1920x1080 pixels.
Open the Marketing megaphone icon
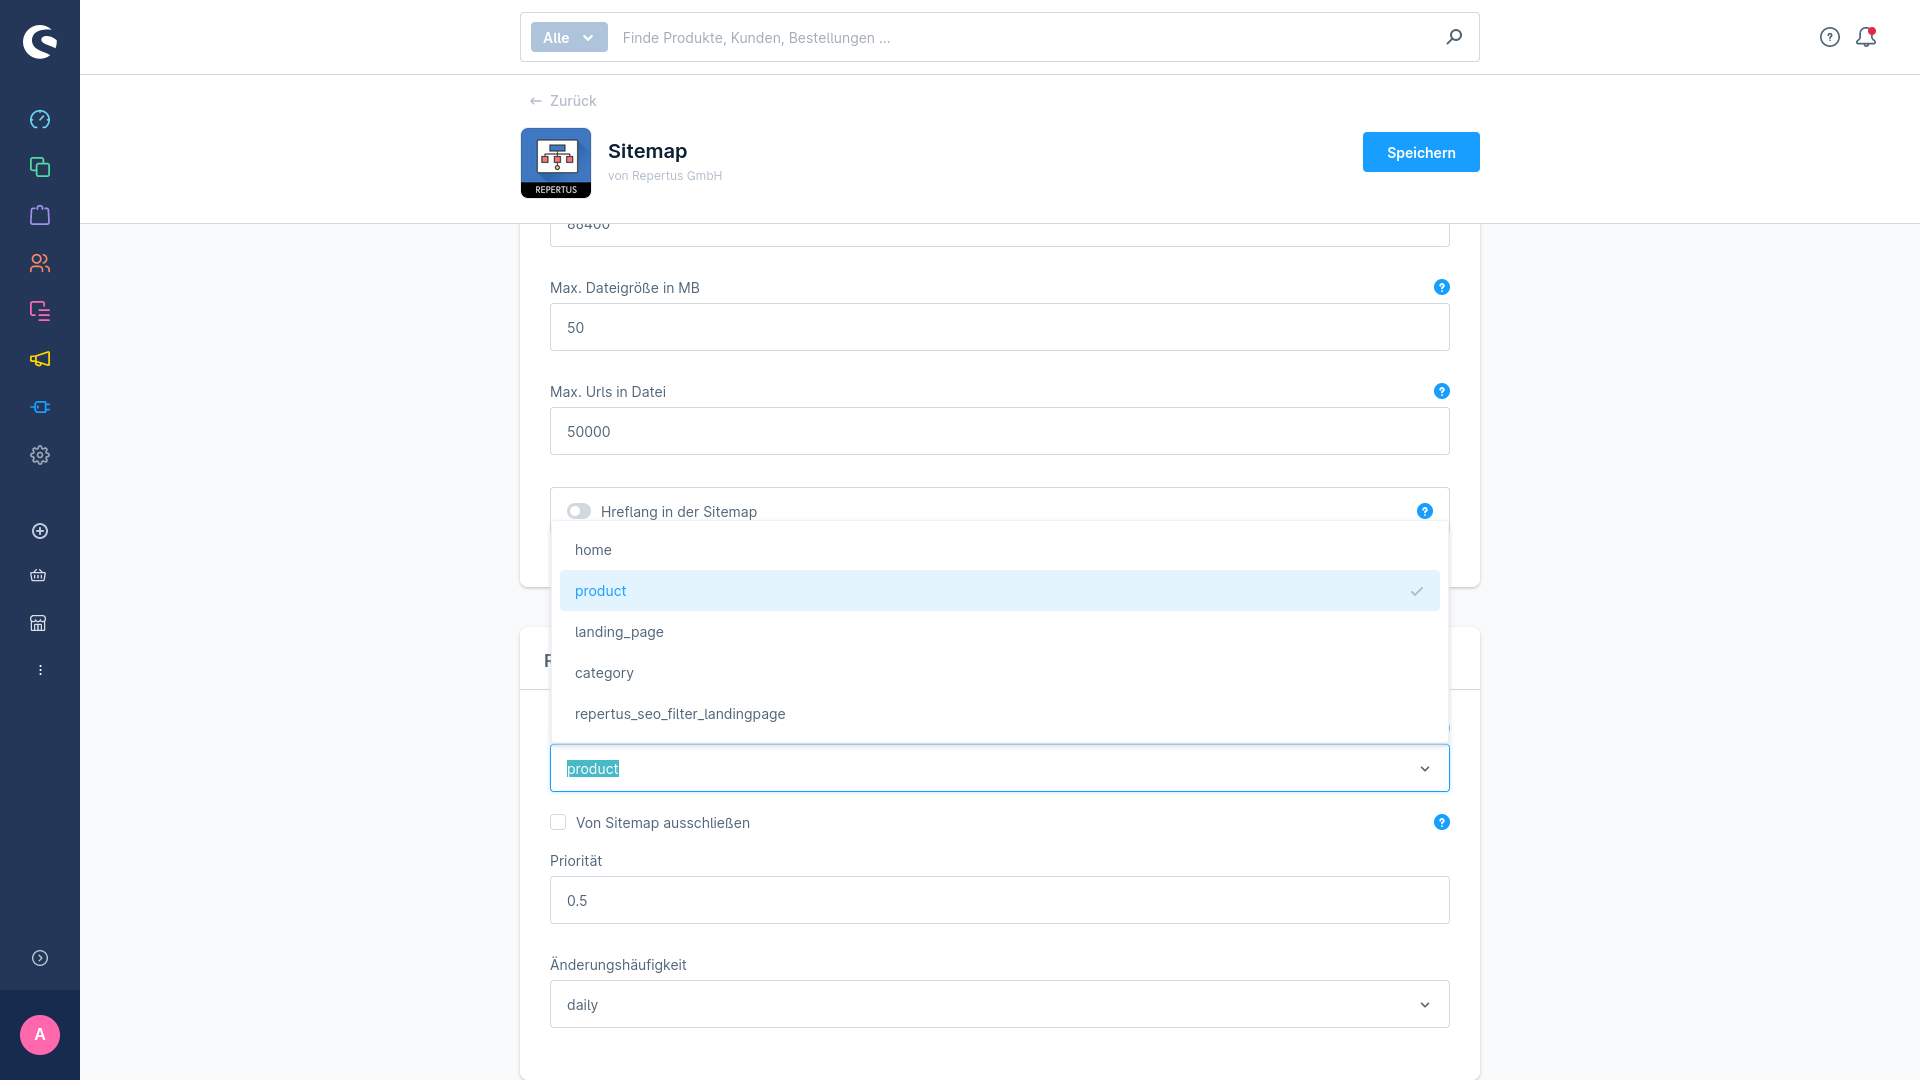40,359
